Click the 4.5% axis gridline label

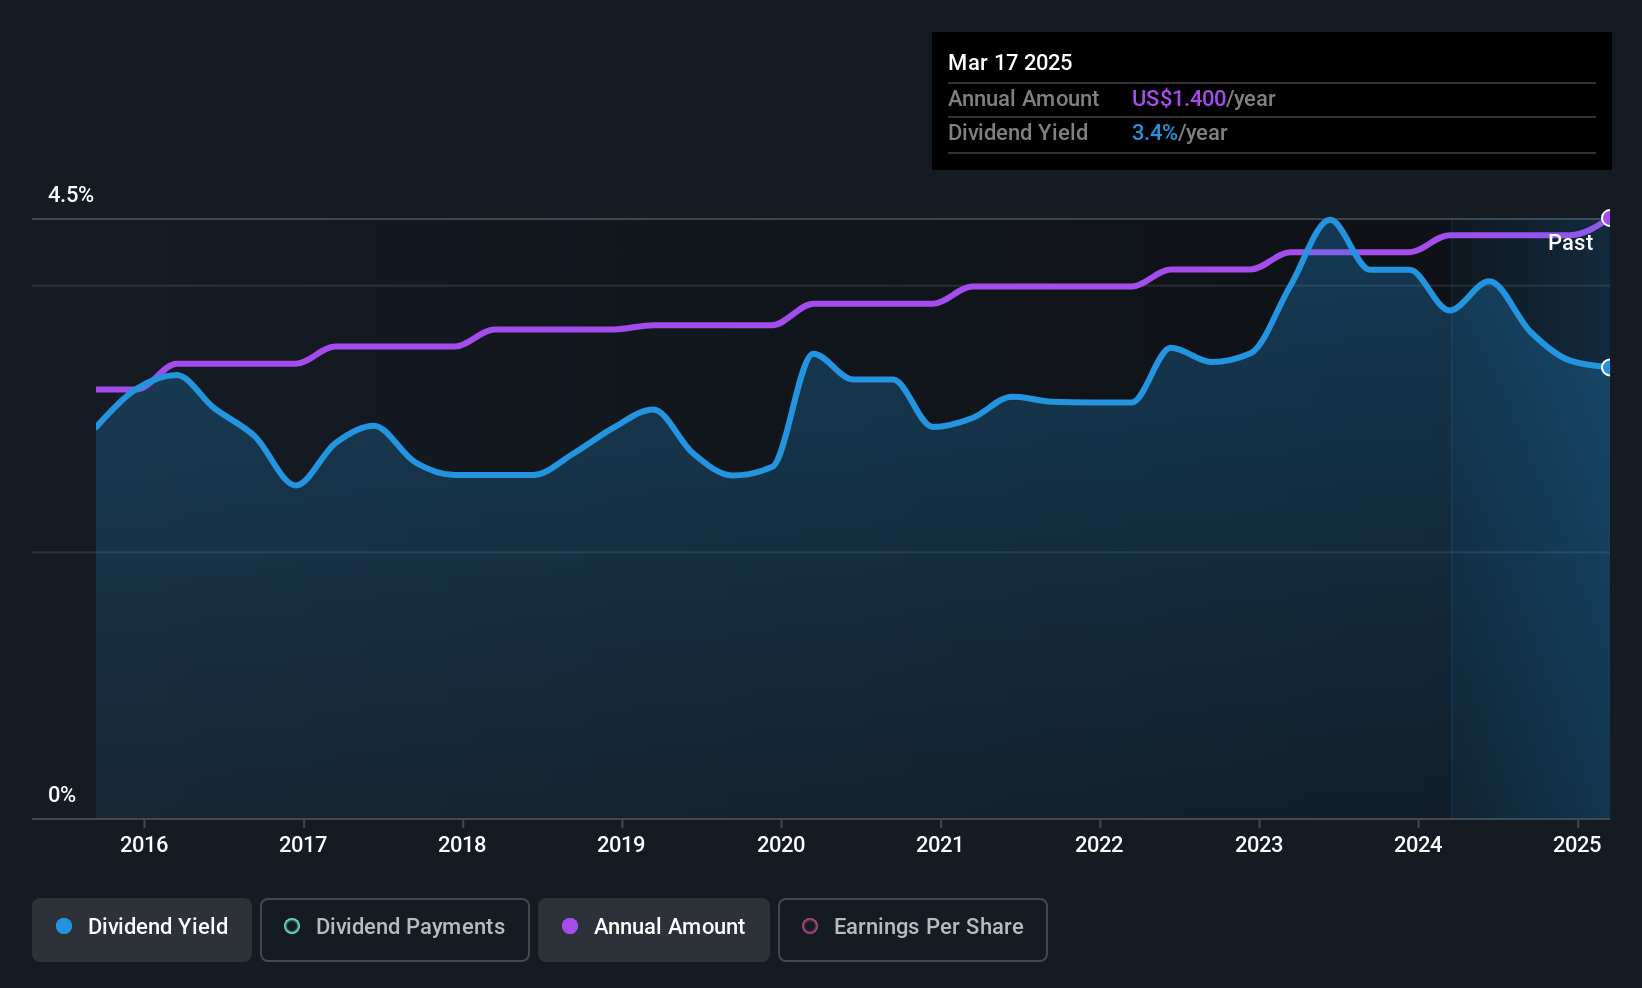coord(71,195)
